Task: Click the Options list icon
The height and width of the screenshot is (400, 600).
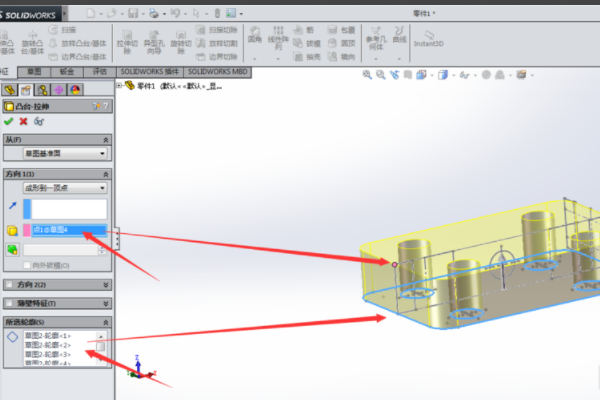Action: [x=231, y=14]
